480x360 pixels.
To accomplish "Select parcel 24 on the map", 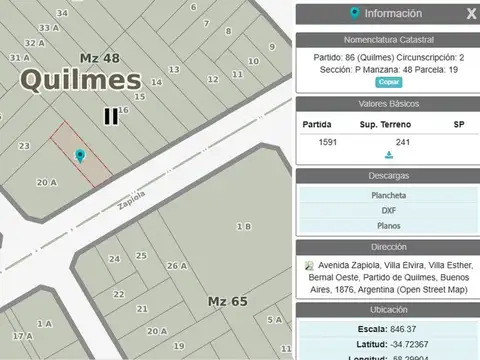I will 114,259.
